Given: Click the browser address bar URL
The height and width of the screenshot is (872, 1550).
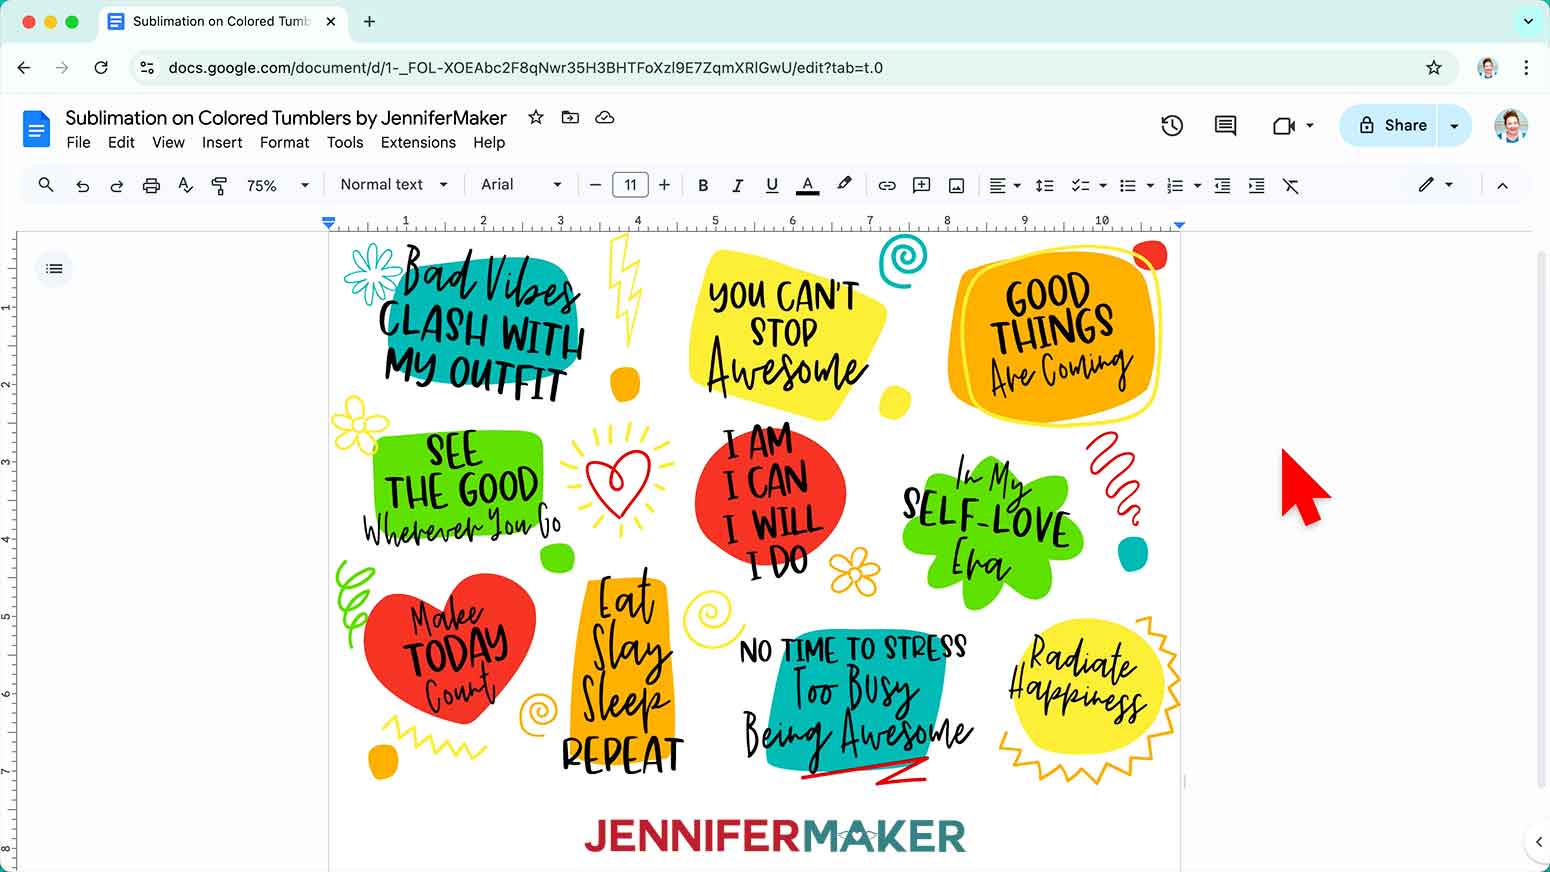Looking at the screenshot, I should pos(526,68).
